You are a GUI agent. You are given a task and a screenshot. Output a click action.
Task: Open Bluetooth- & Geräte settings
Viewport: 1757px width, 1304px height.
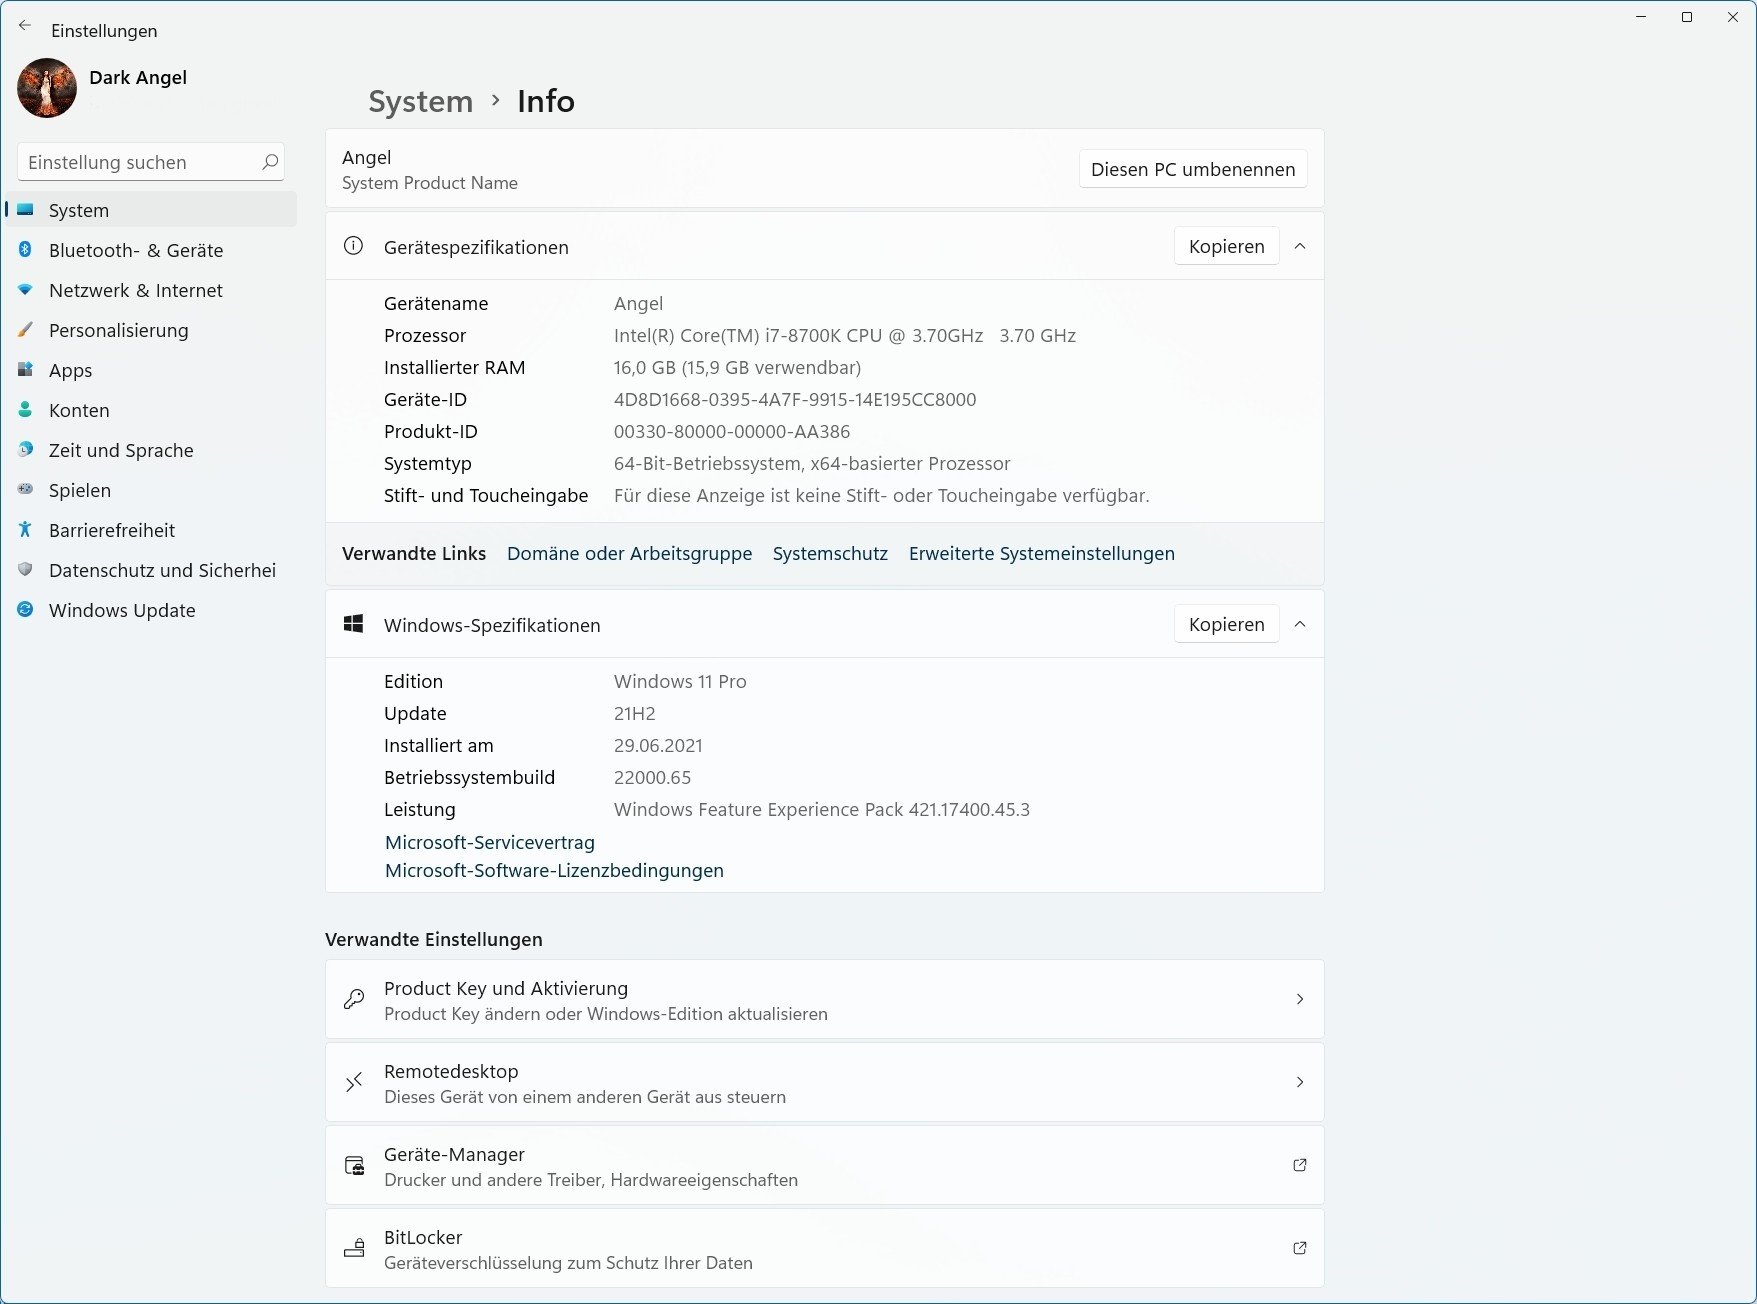point(151,250)
